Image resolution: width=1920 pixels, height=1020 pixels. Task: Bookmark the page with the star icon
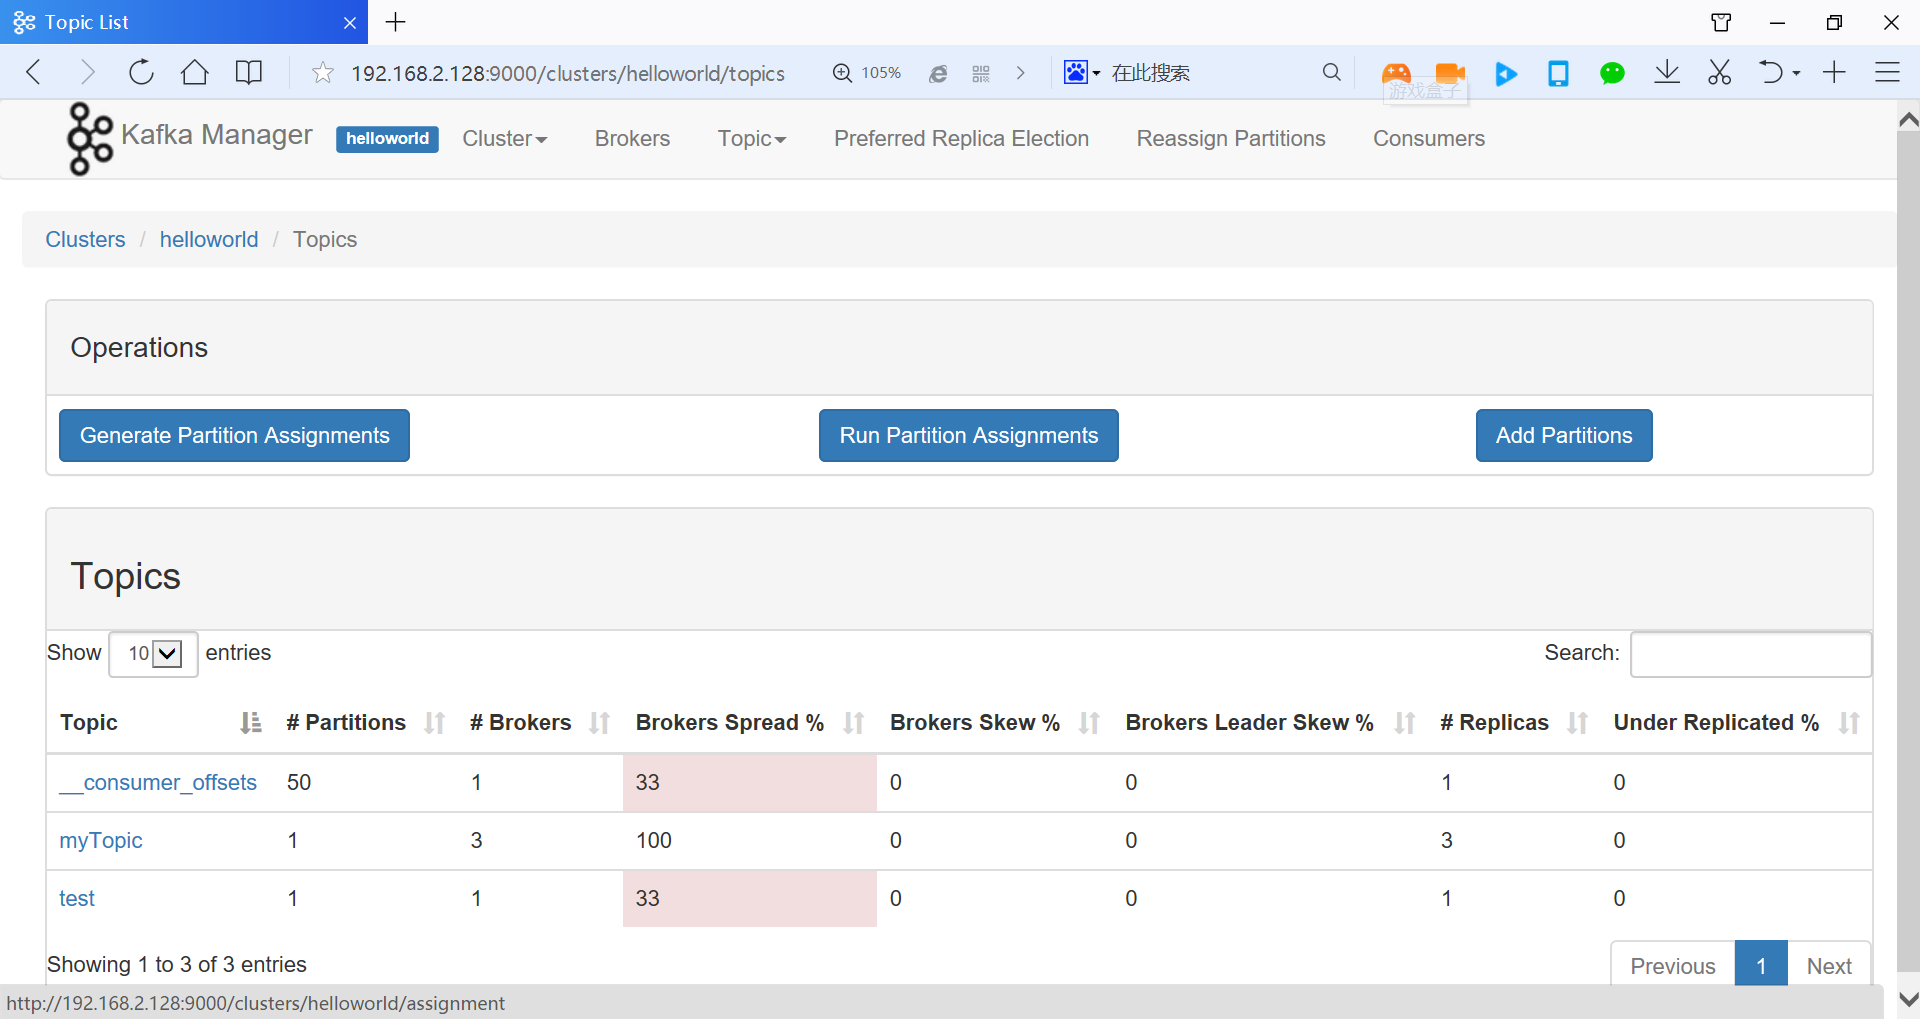(x=322, y=73)
